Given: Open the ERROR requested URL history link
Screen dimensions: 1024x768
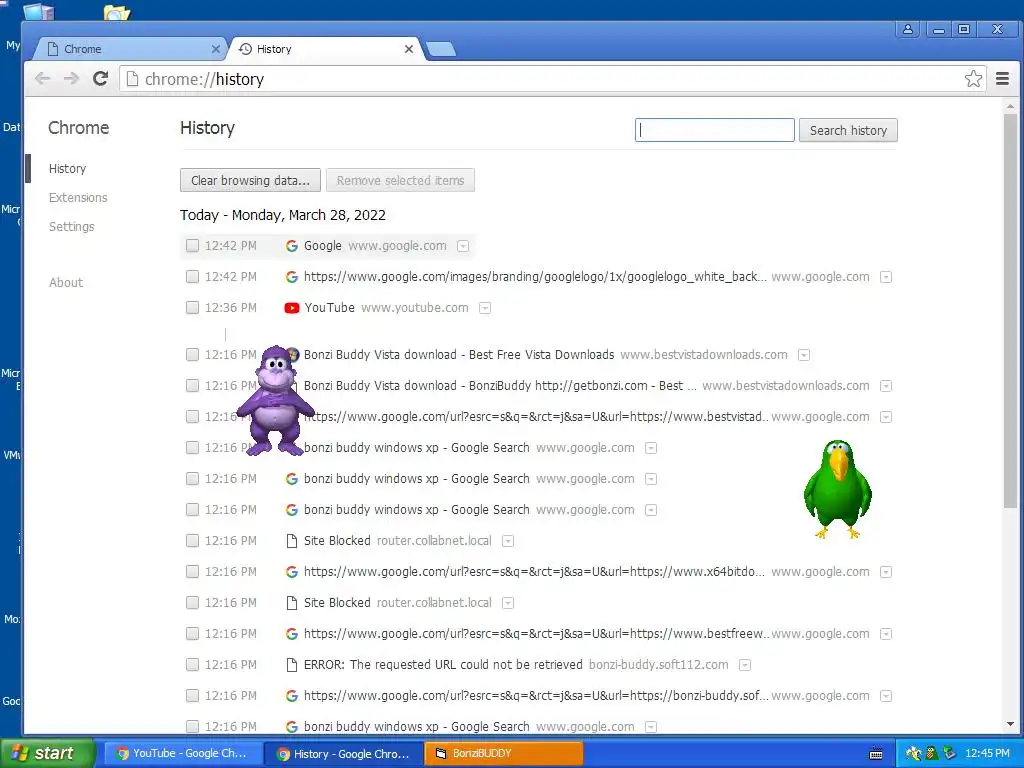Looking at the screenshot, I should pos(443,665).
